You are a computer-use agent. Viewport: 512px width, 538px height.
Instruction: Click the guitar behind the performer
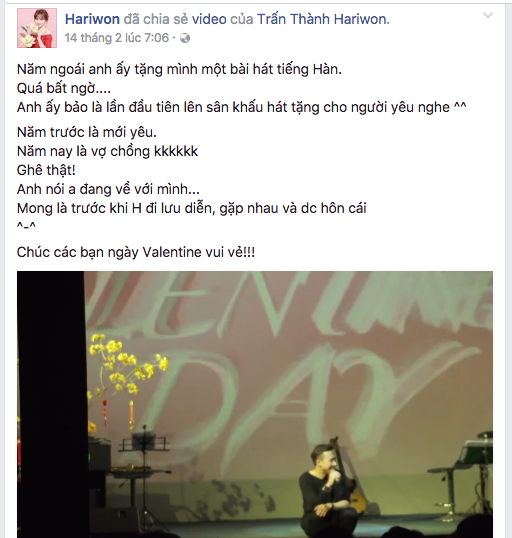[x=347, y=477]
